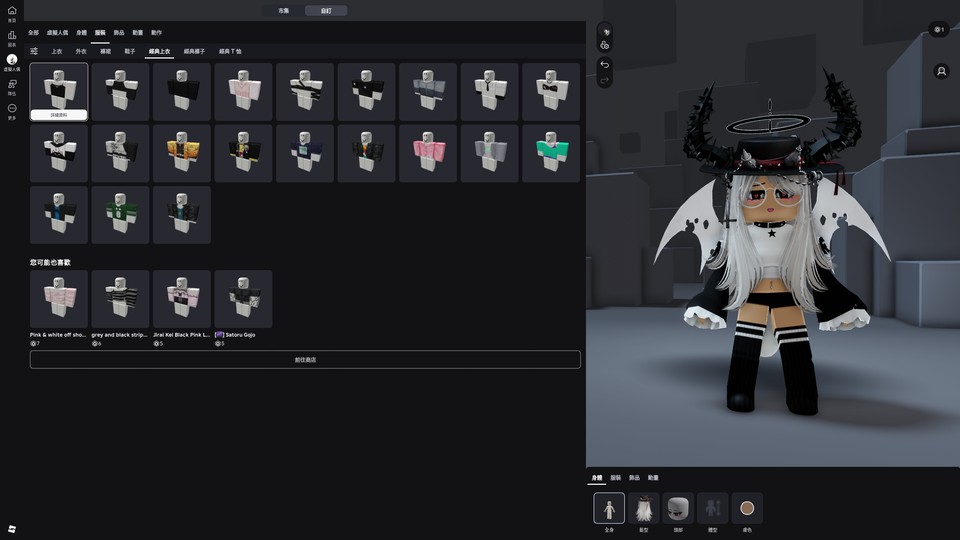Screen dimensions: 960x540
Task: Switch to the 經典褲子 classic pants subtab
Action: pyautogui.click(x=196, y=51)
